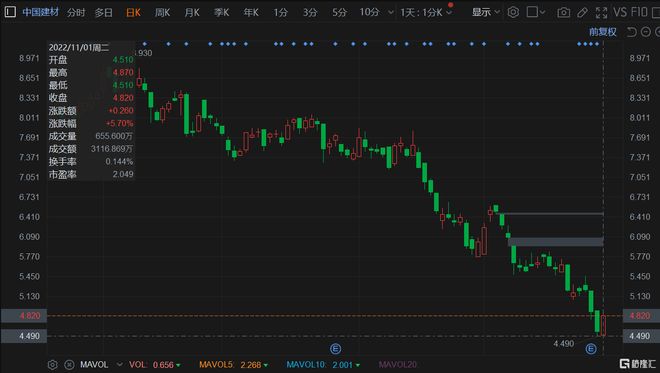Take a chart screenshot with camera icon
Viewport: 660px width, 373px height.
(x=564, y=13)
